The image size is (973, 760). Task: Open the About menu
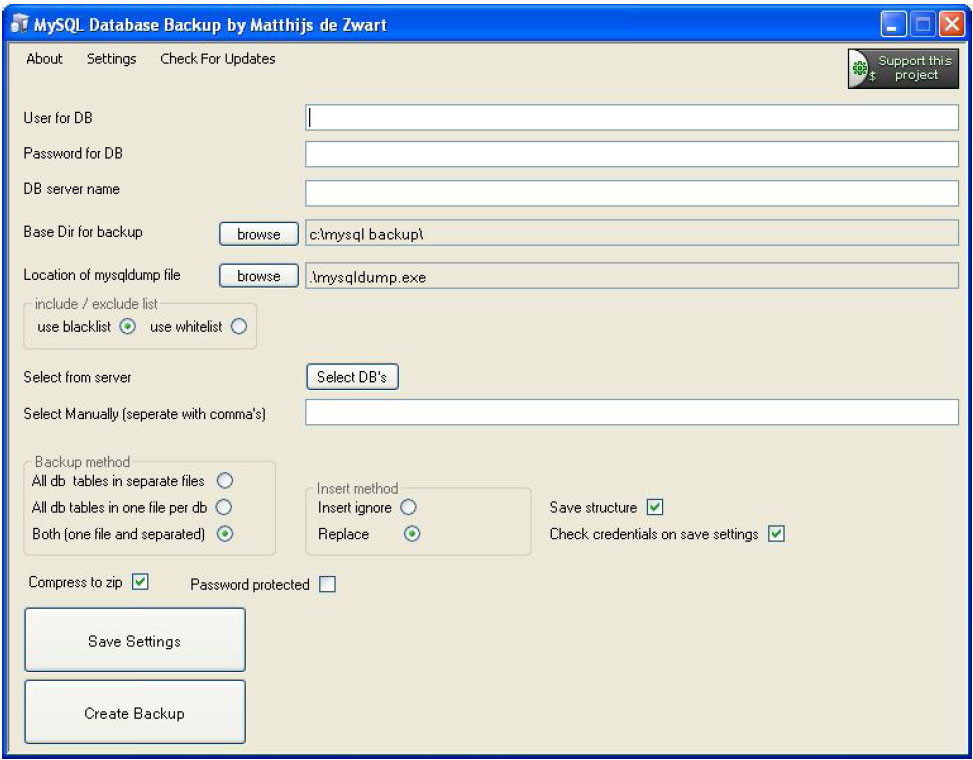click(44, 59)
